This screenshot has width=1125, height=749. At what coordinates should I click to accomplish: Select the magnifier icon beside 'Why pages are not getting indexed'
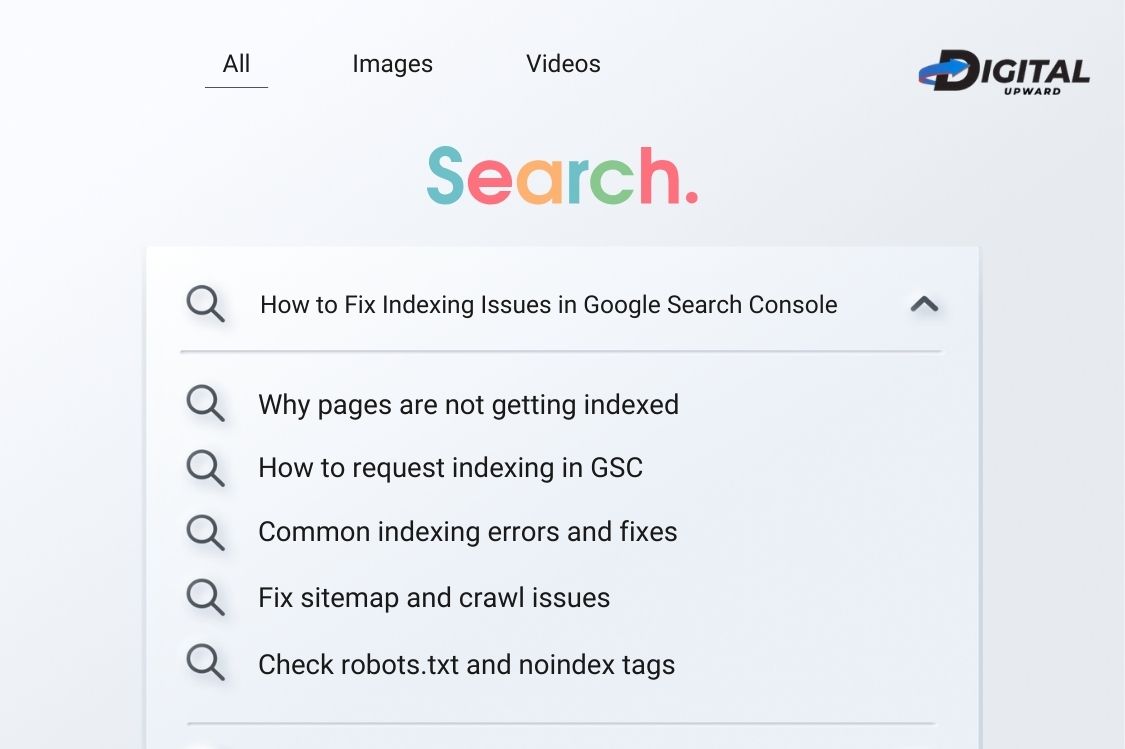pos(205,403)
